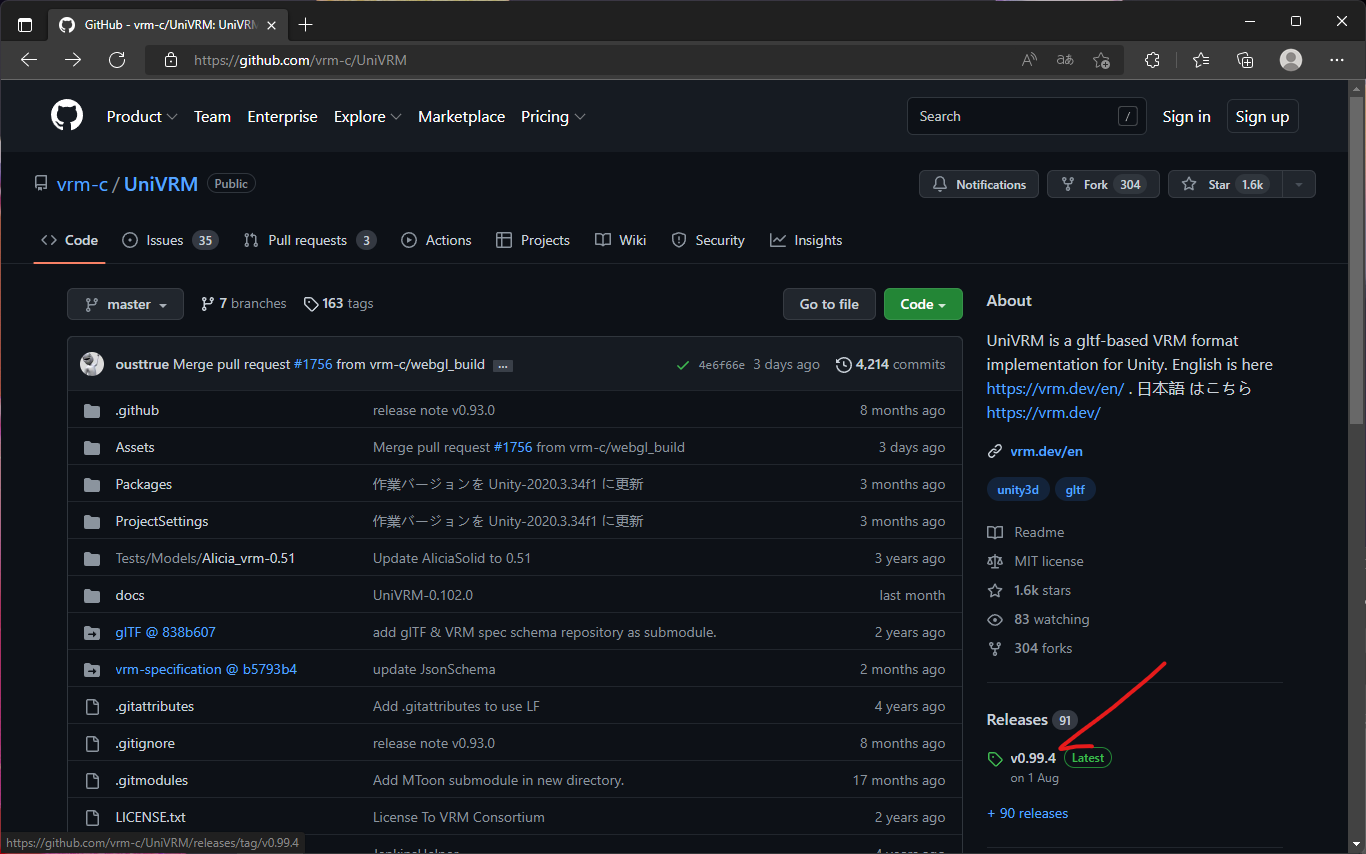
Task: Click the Notifications button
Action: click(x=979, y=184)
